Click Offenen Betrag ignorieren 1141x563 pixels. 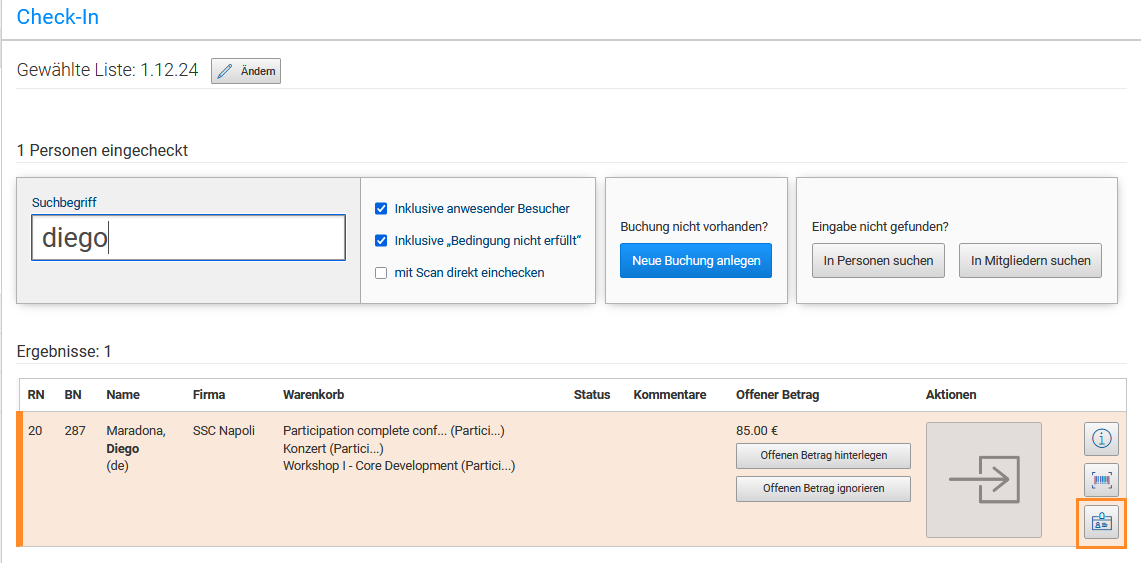coord(824,489)
